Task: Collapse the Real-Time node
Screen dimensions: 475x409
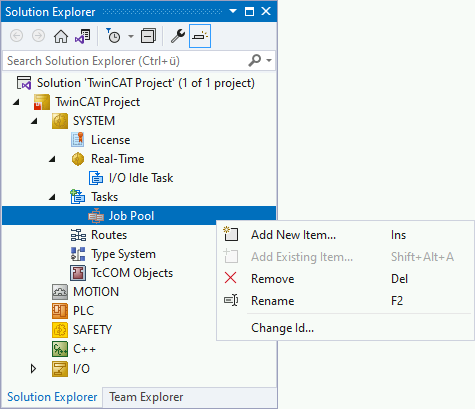Action: coord(52,159)
